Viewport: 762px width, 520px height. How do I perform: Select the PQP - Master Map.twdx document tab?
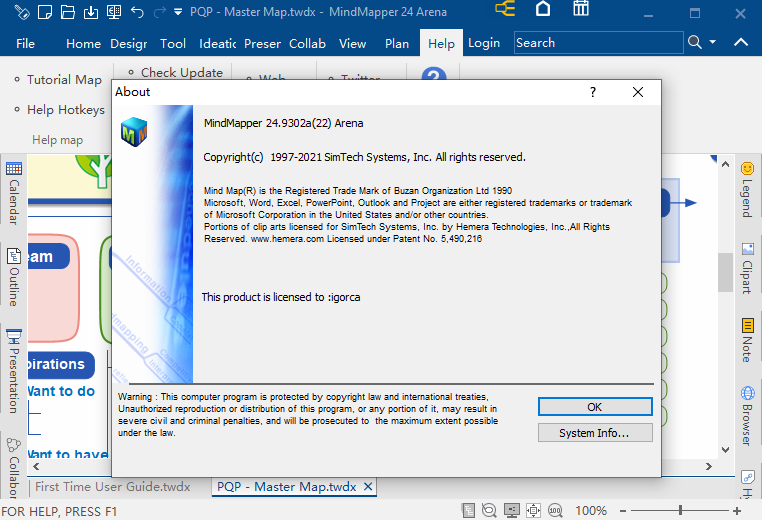(287, 486)
